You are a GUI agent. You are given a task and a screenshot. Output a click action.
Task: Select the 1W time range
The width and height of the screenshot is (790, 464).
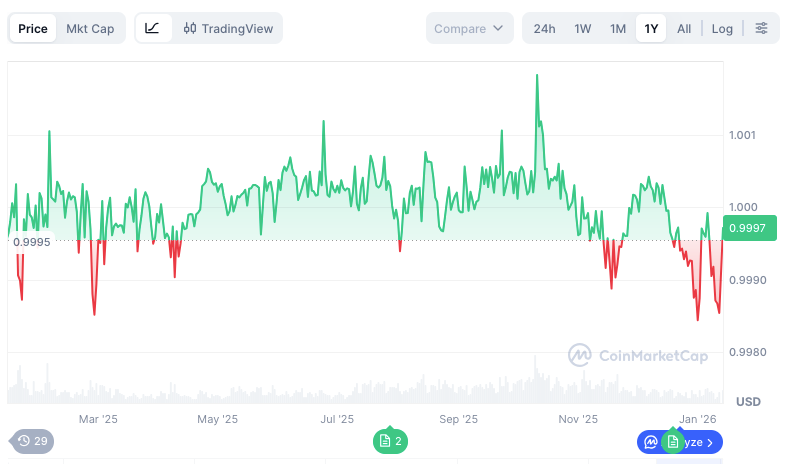point(583,28)
